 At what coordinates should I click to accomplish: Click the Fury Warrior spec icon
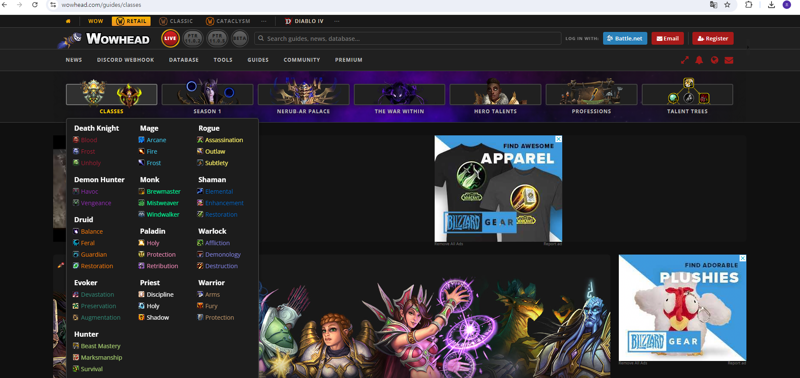[x=201, y=306]
